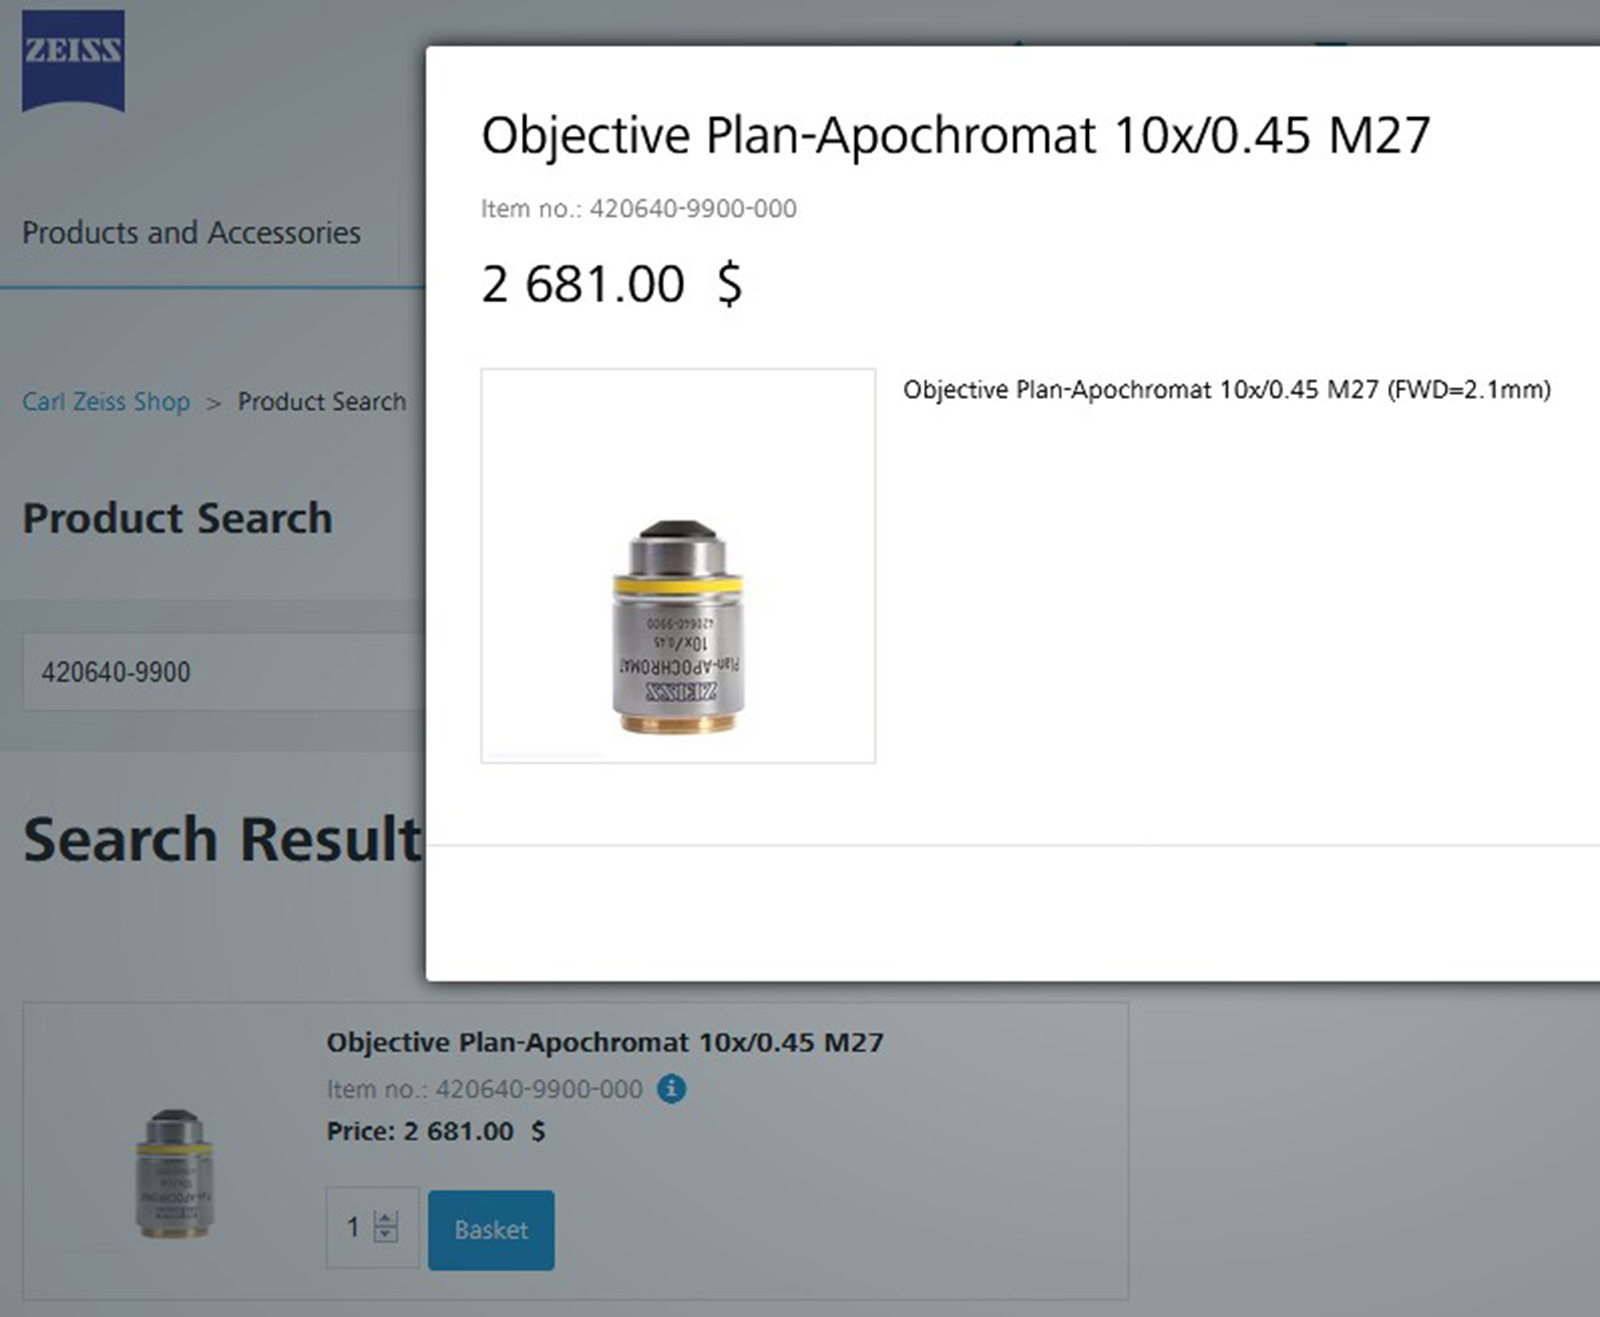The height and width of the screenshot is (1317, 1600).
Task: Click the ZEISS logo
Action: click(x=73, y=60)
